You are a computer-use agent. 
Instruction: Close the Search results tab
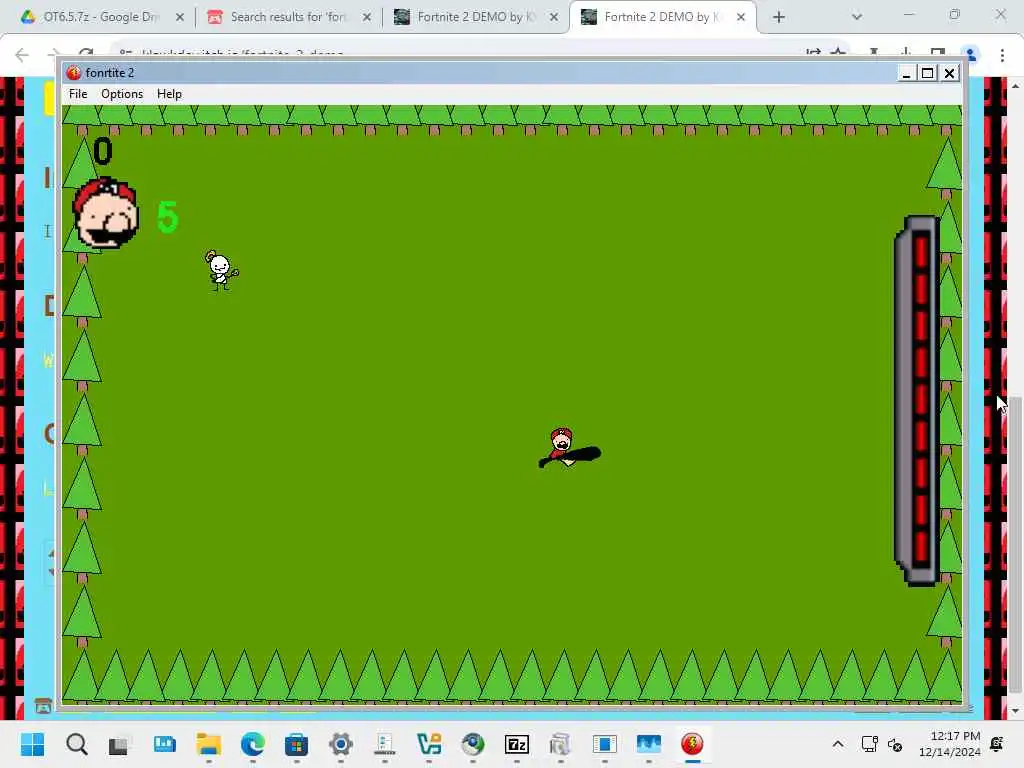pyautogui.click(x=367, y=17)
